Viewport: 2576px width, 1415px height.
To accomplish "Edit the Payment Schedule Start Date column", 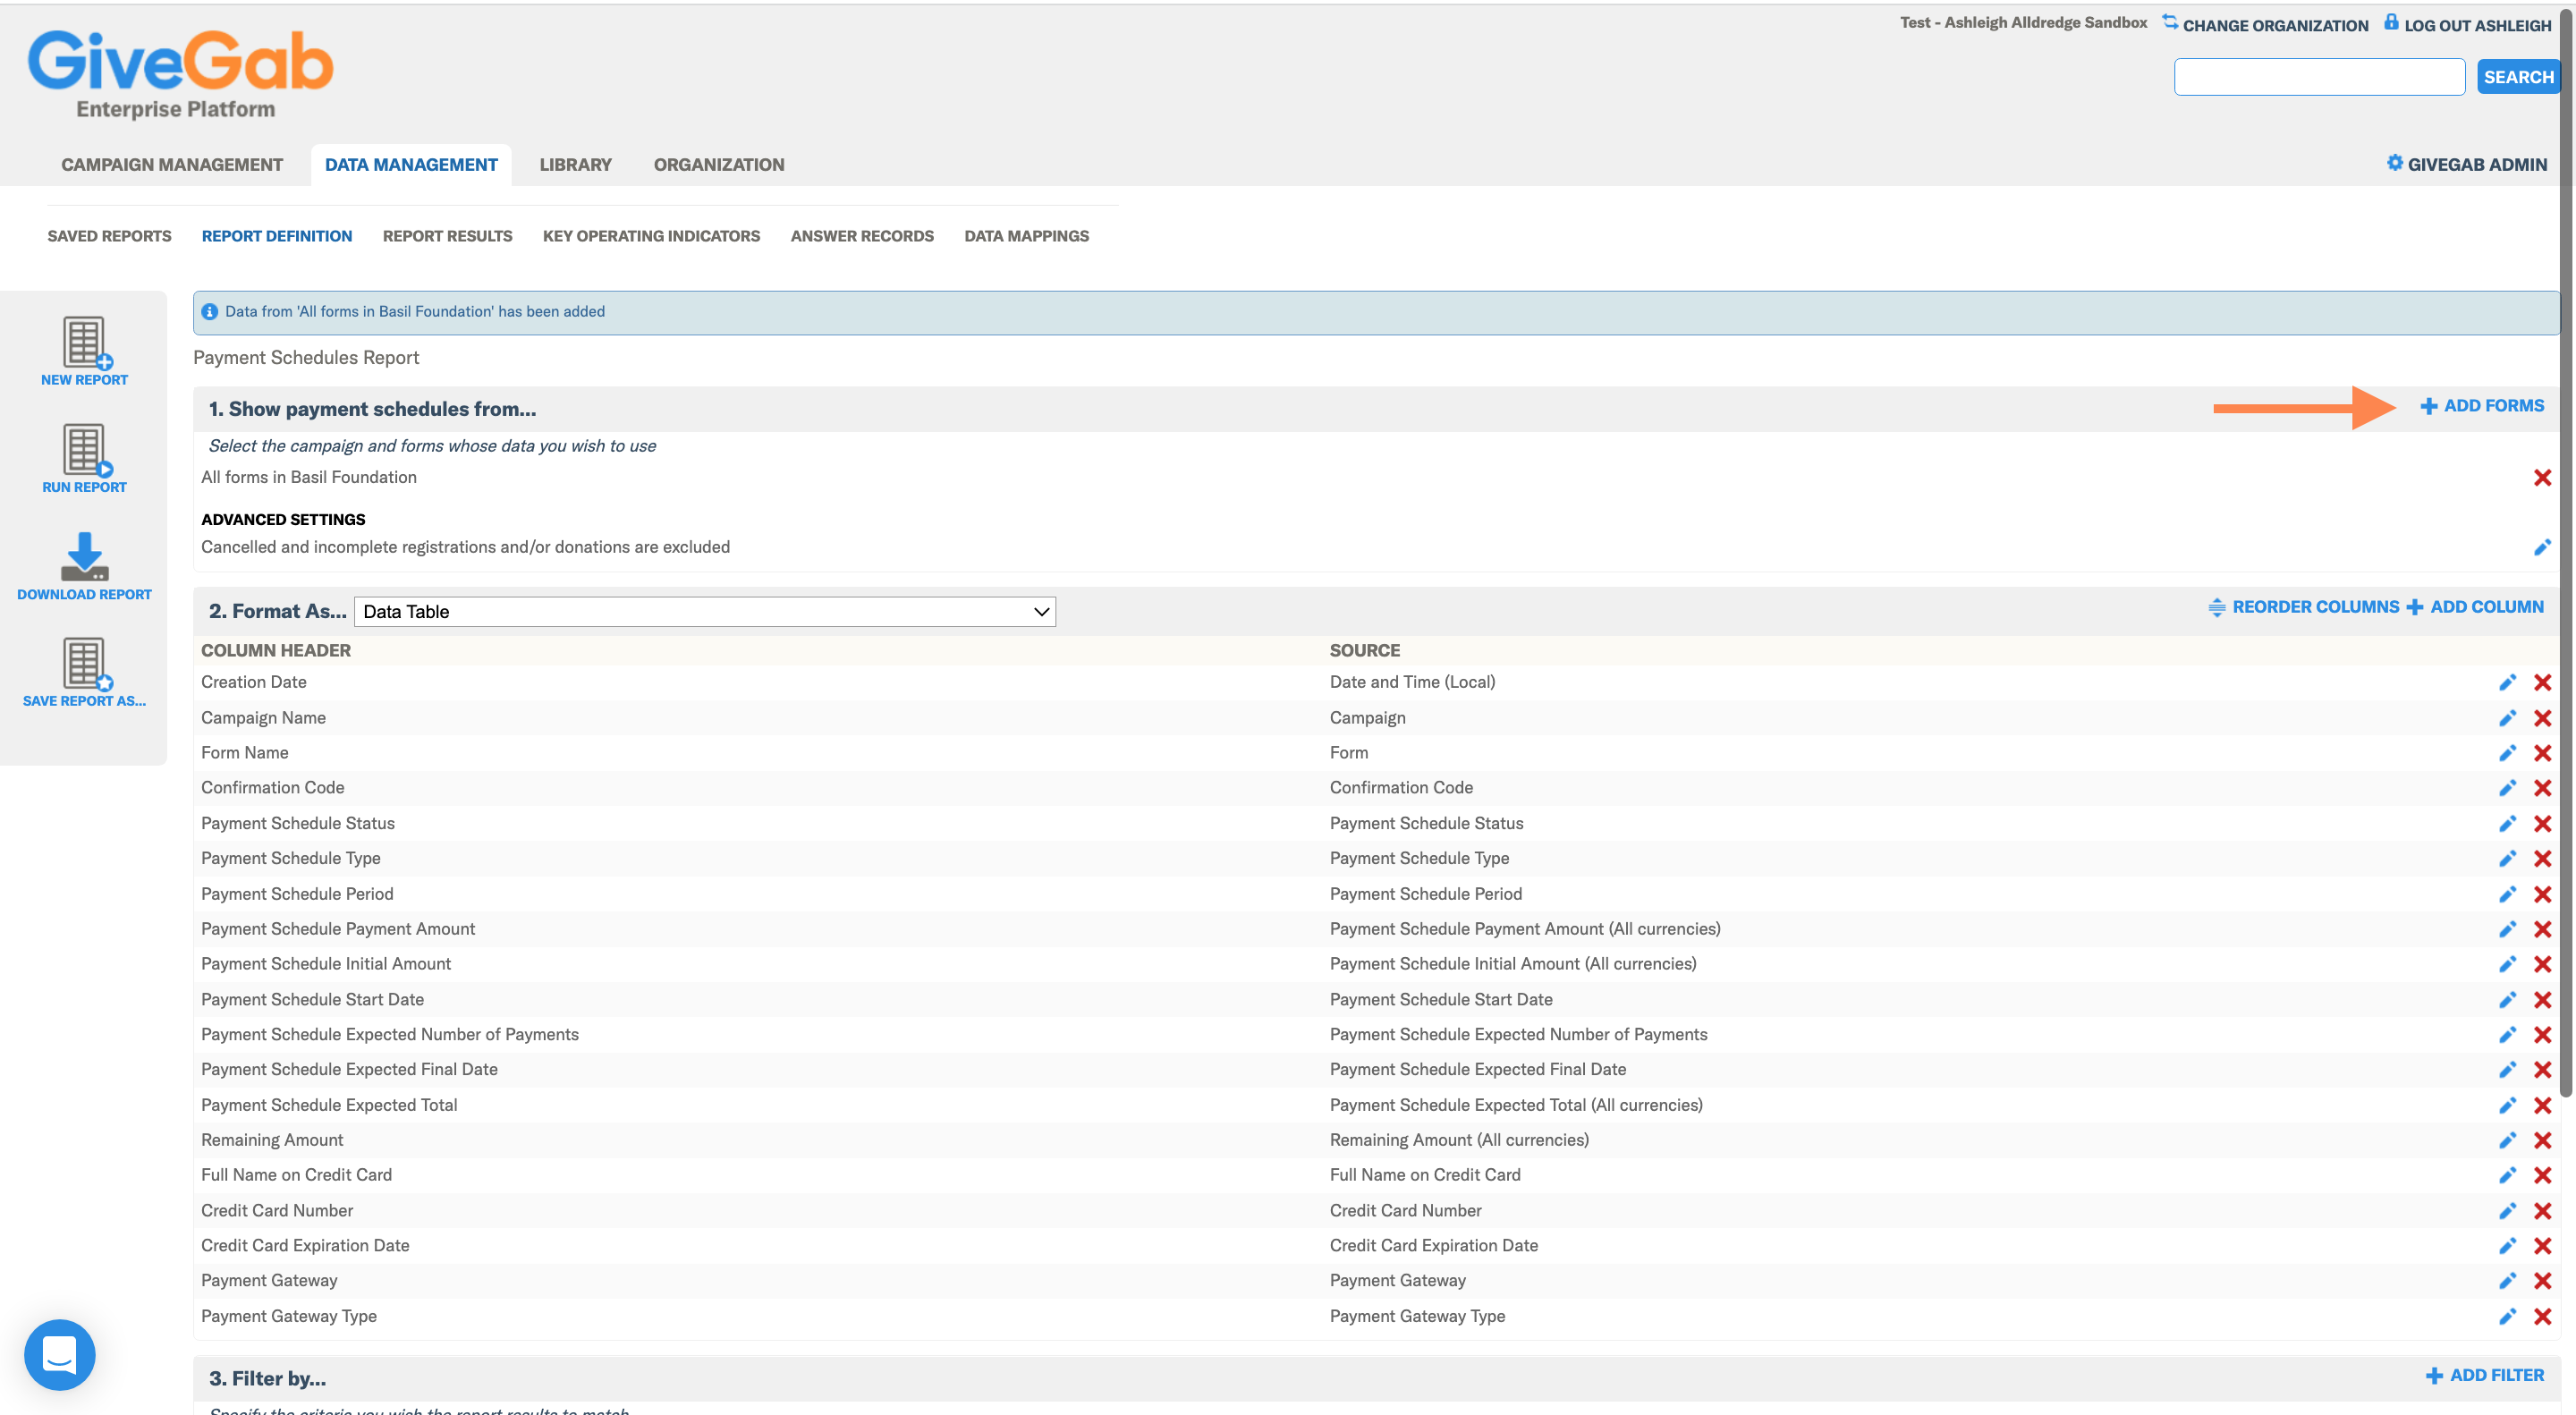I will click(2507, 999).
